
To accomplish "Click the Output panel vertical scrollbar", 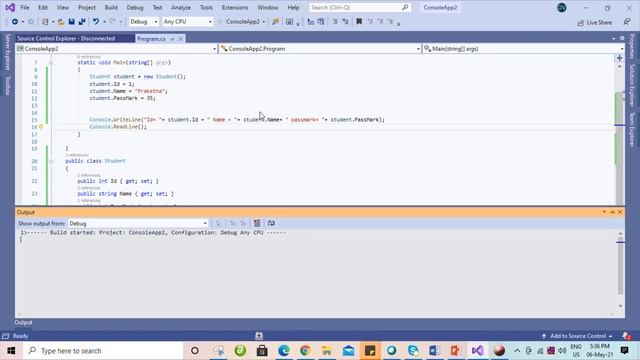I will 620,269.
